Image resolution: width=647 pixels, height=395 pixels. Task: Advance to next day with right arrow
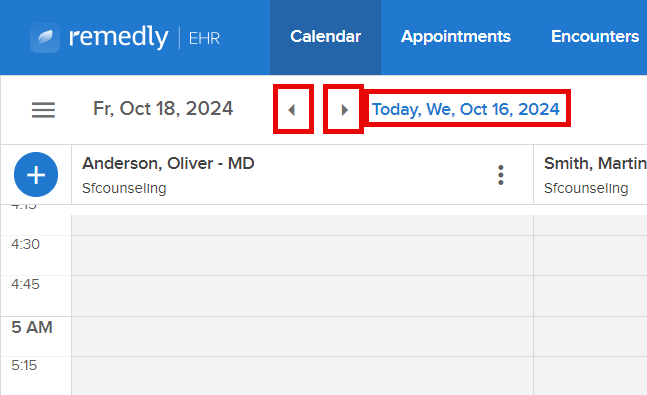(344, 110)
